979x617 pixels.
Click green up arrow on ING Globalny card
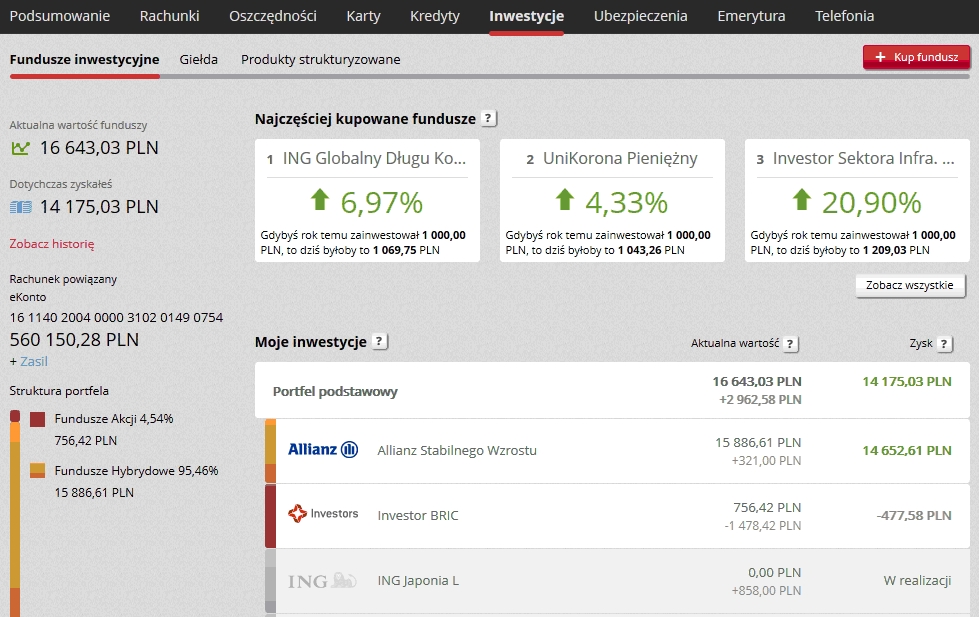pyautogui.click(x=320, y=200)
